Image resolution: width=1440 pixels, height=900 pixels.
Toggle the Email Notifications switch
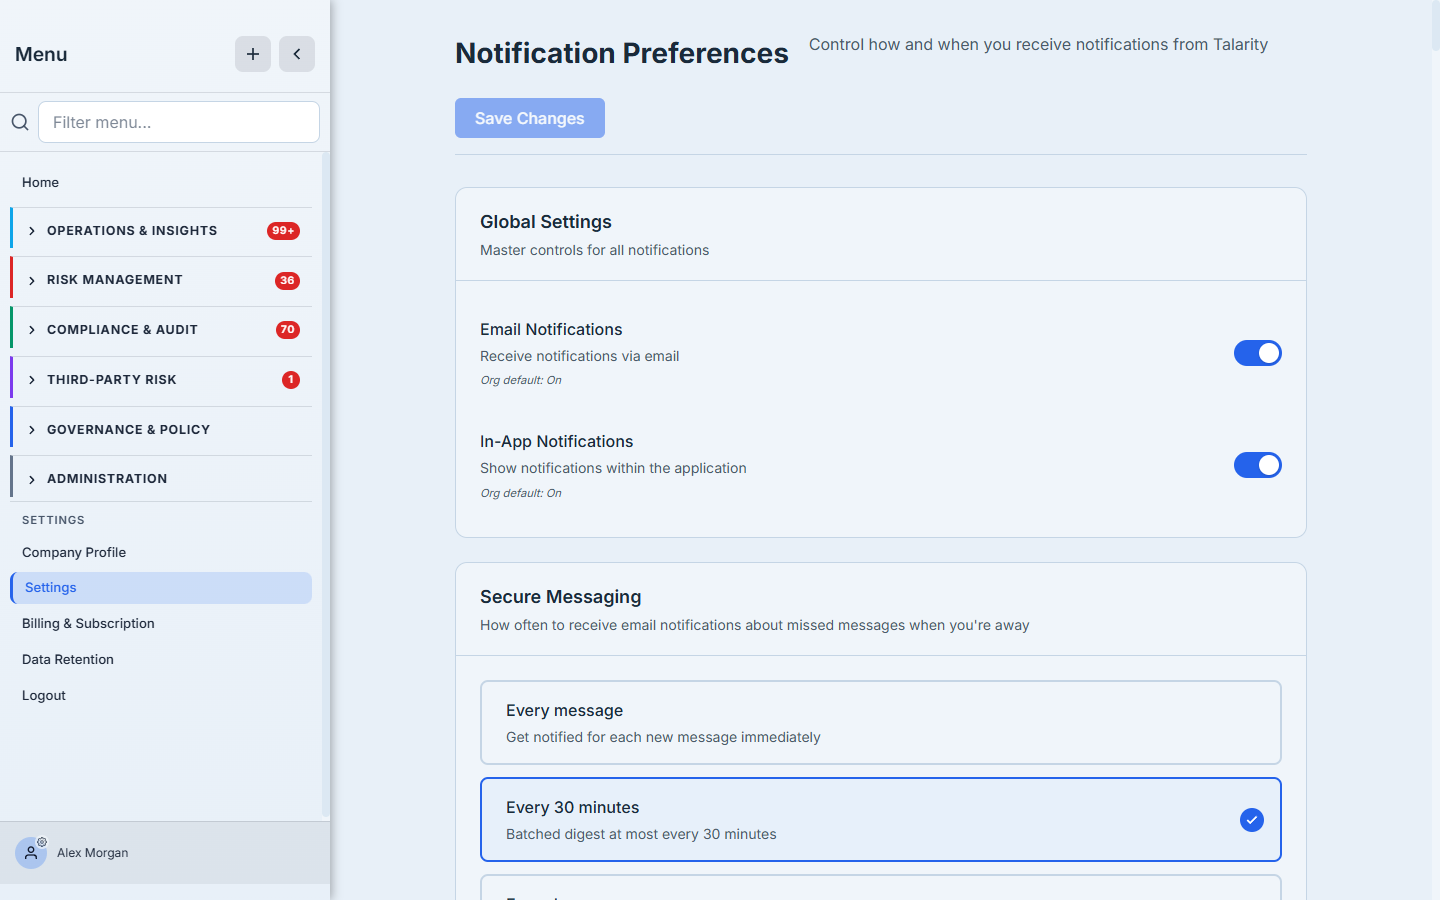point(1258,353)
